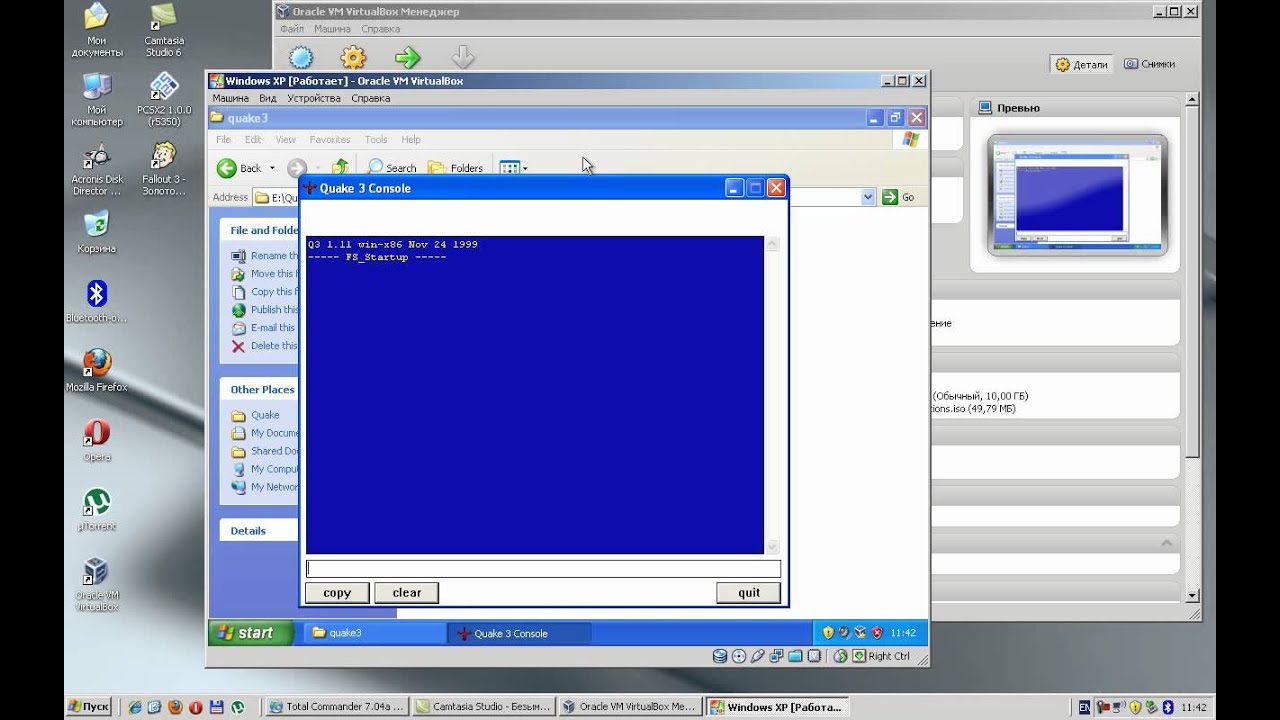Click the network indicator in VM status bar
This screenshot has width=1280, height=720.
point(776,656)
